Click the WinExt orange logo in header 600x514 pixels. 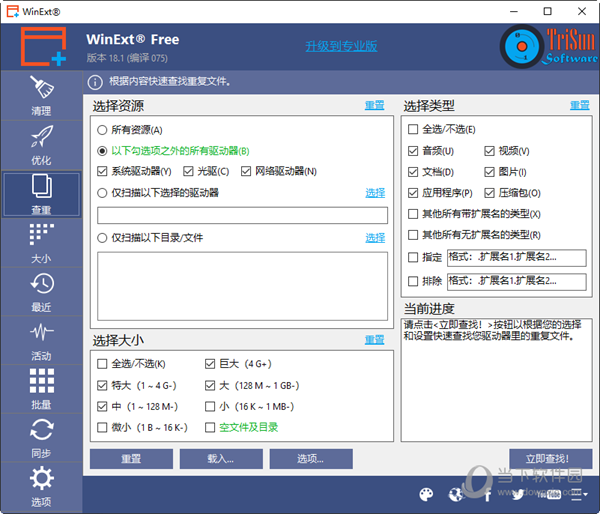(43, 46)
